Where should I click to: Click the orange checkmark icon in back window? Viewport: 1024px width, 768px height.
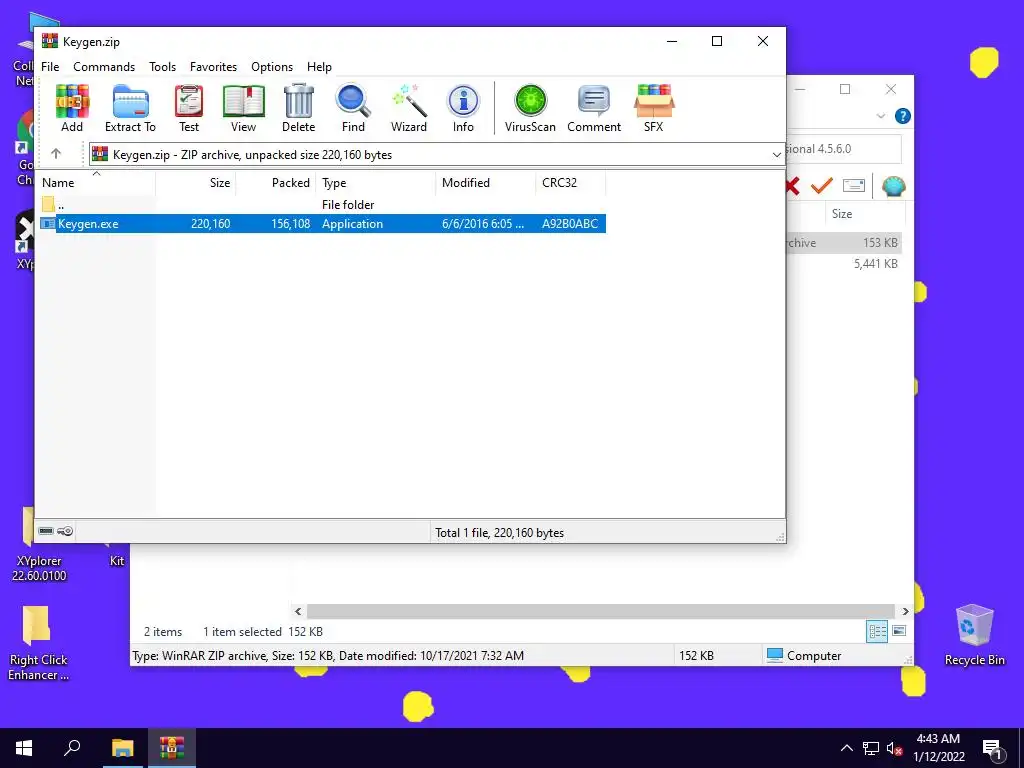tap(822, 186)
